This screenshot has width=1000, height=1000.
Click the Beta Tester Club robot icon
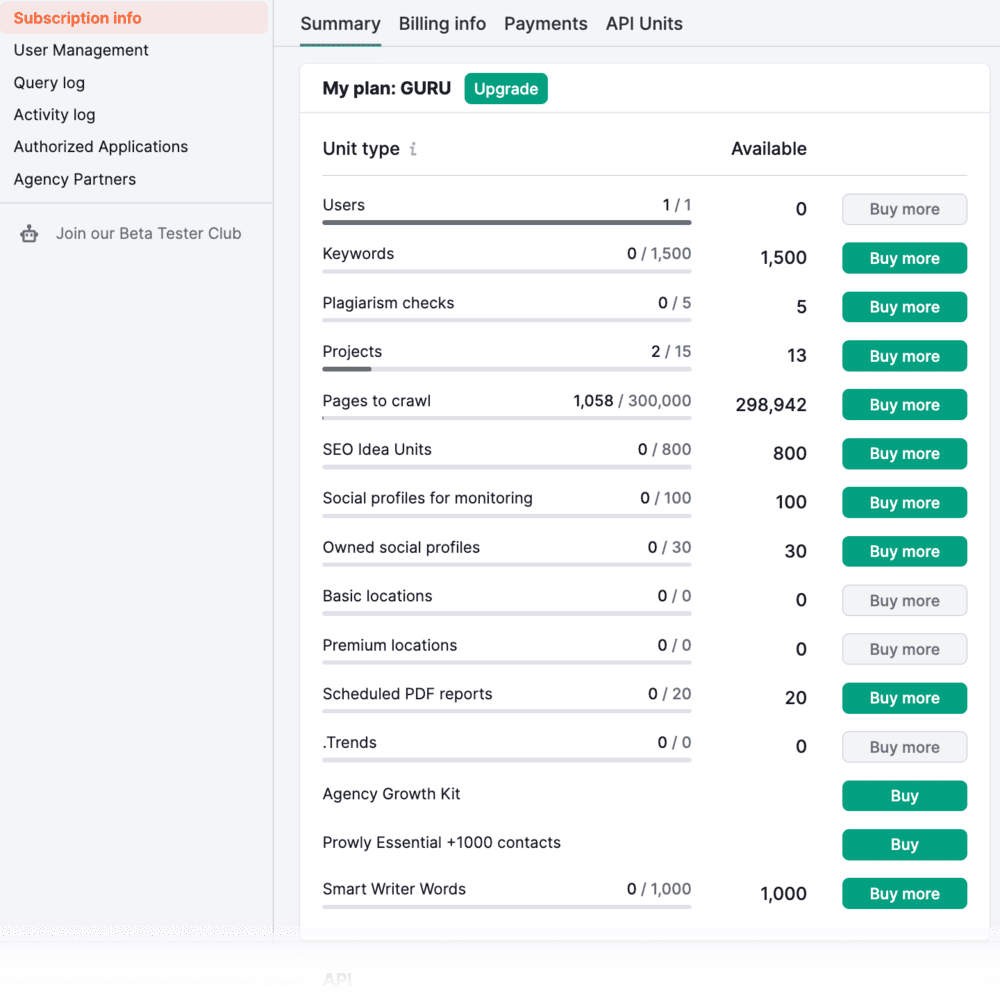(29, 233)
